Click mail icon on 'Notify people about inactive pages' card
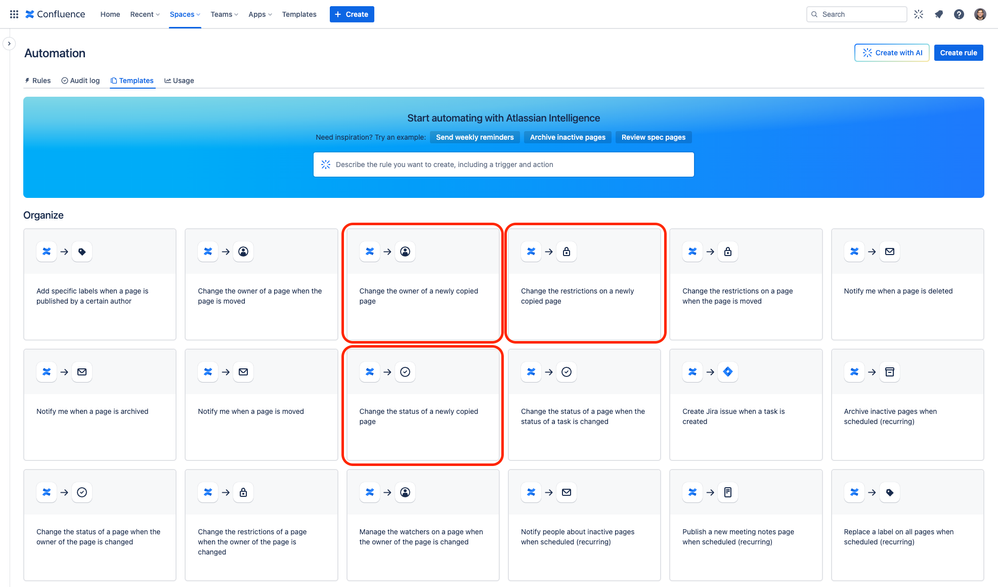The height and width of the screenshot is (587, 998). (x=566, y=492)
